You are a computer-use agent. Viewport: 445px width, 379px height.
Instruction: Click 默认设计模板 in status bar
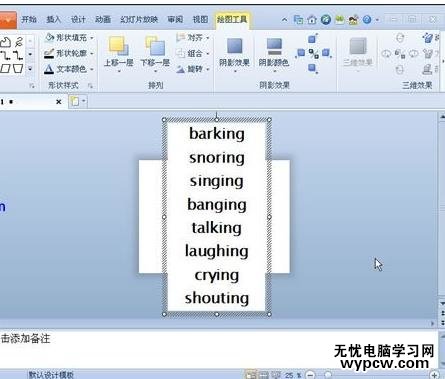(51, 375)
